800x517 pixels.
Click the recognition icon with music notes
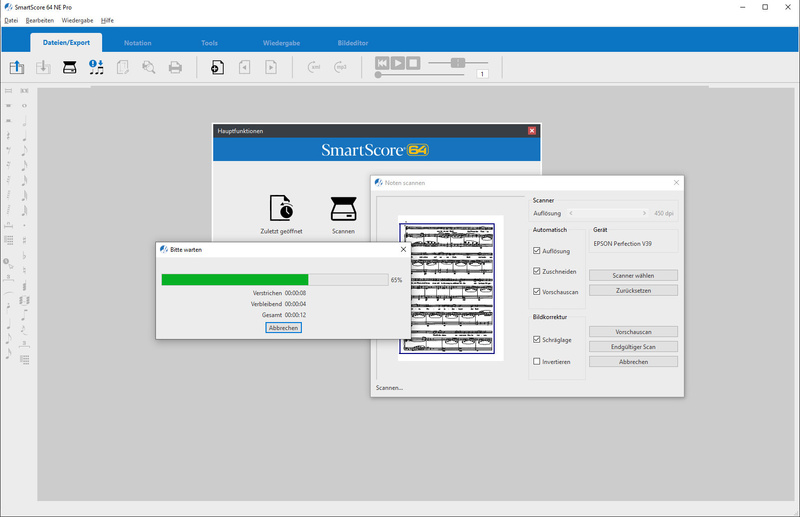coord(96,67)
